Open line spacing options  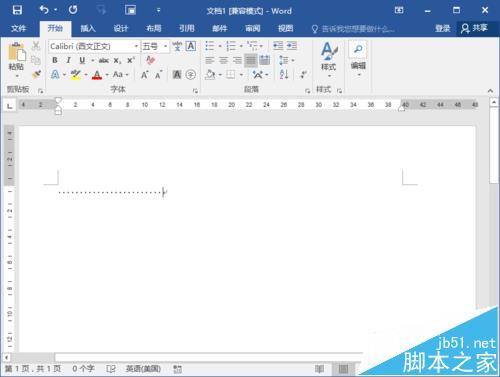point(286,60)
